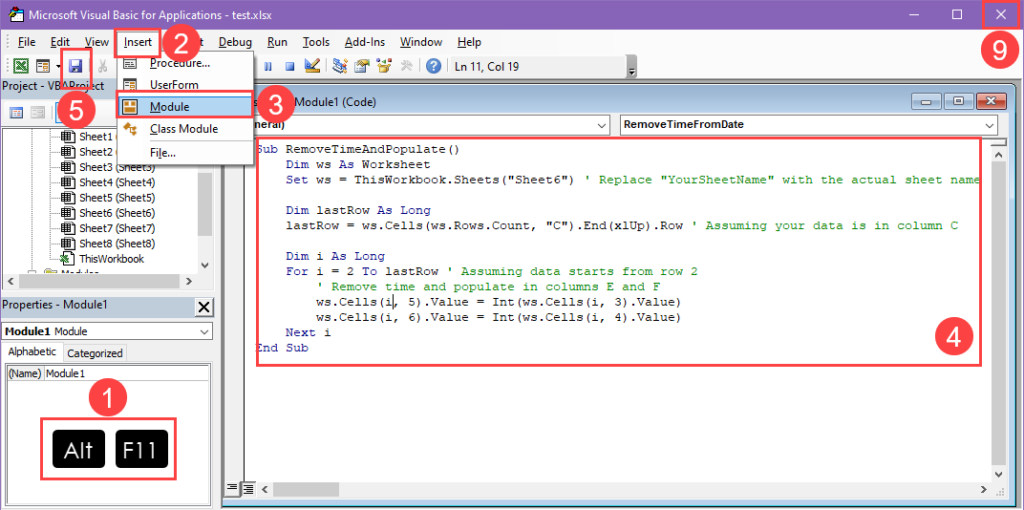
Task: Click the Insert menu
Action: (138, 42)
